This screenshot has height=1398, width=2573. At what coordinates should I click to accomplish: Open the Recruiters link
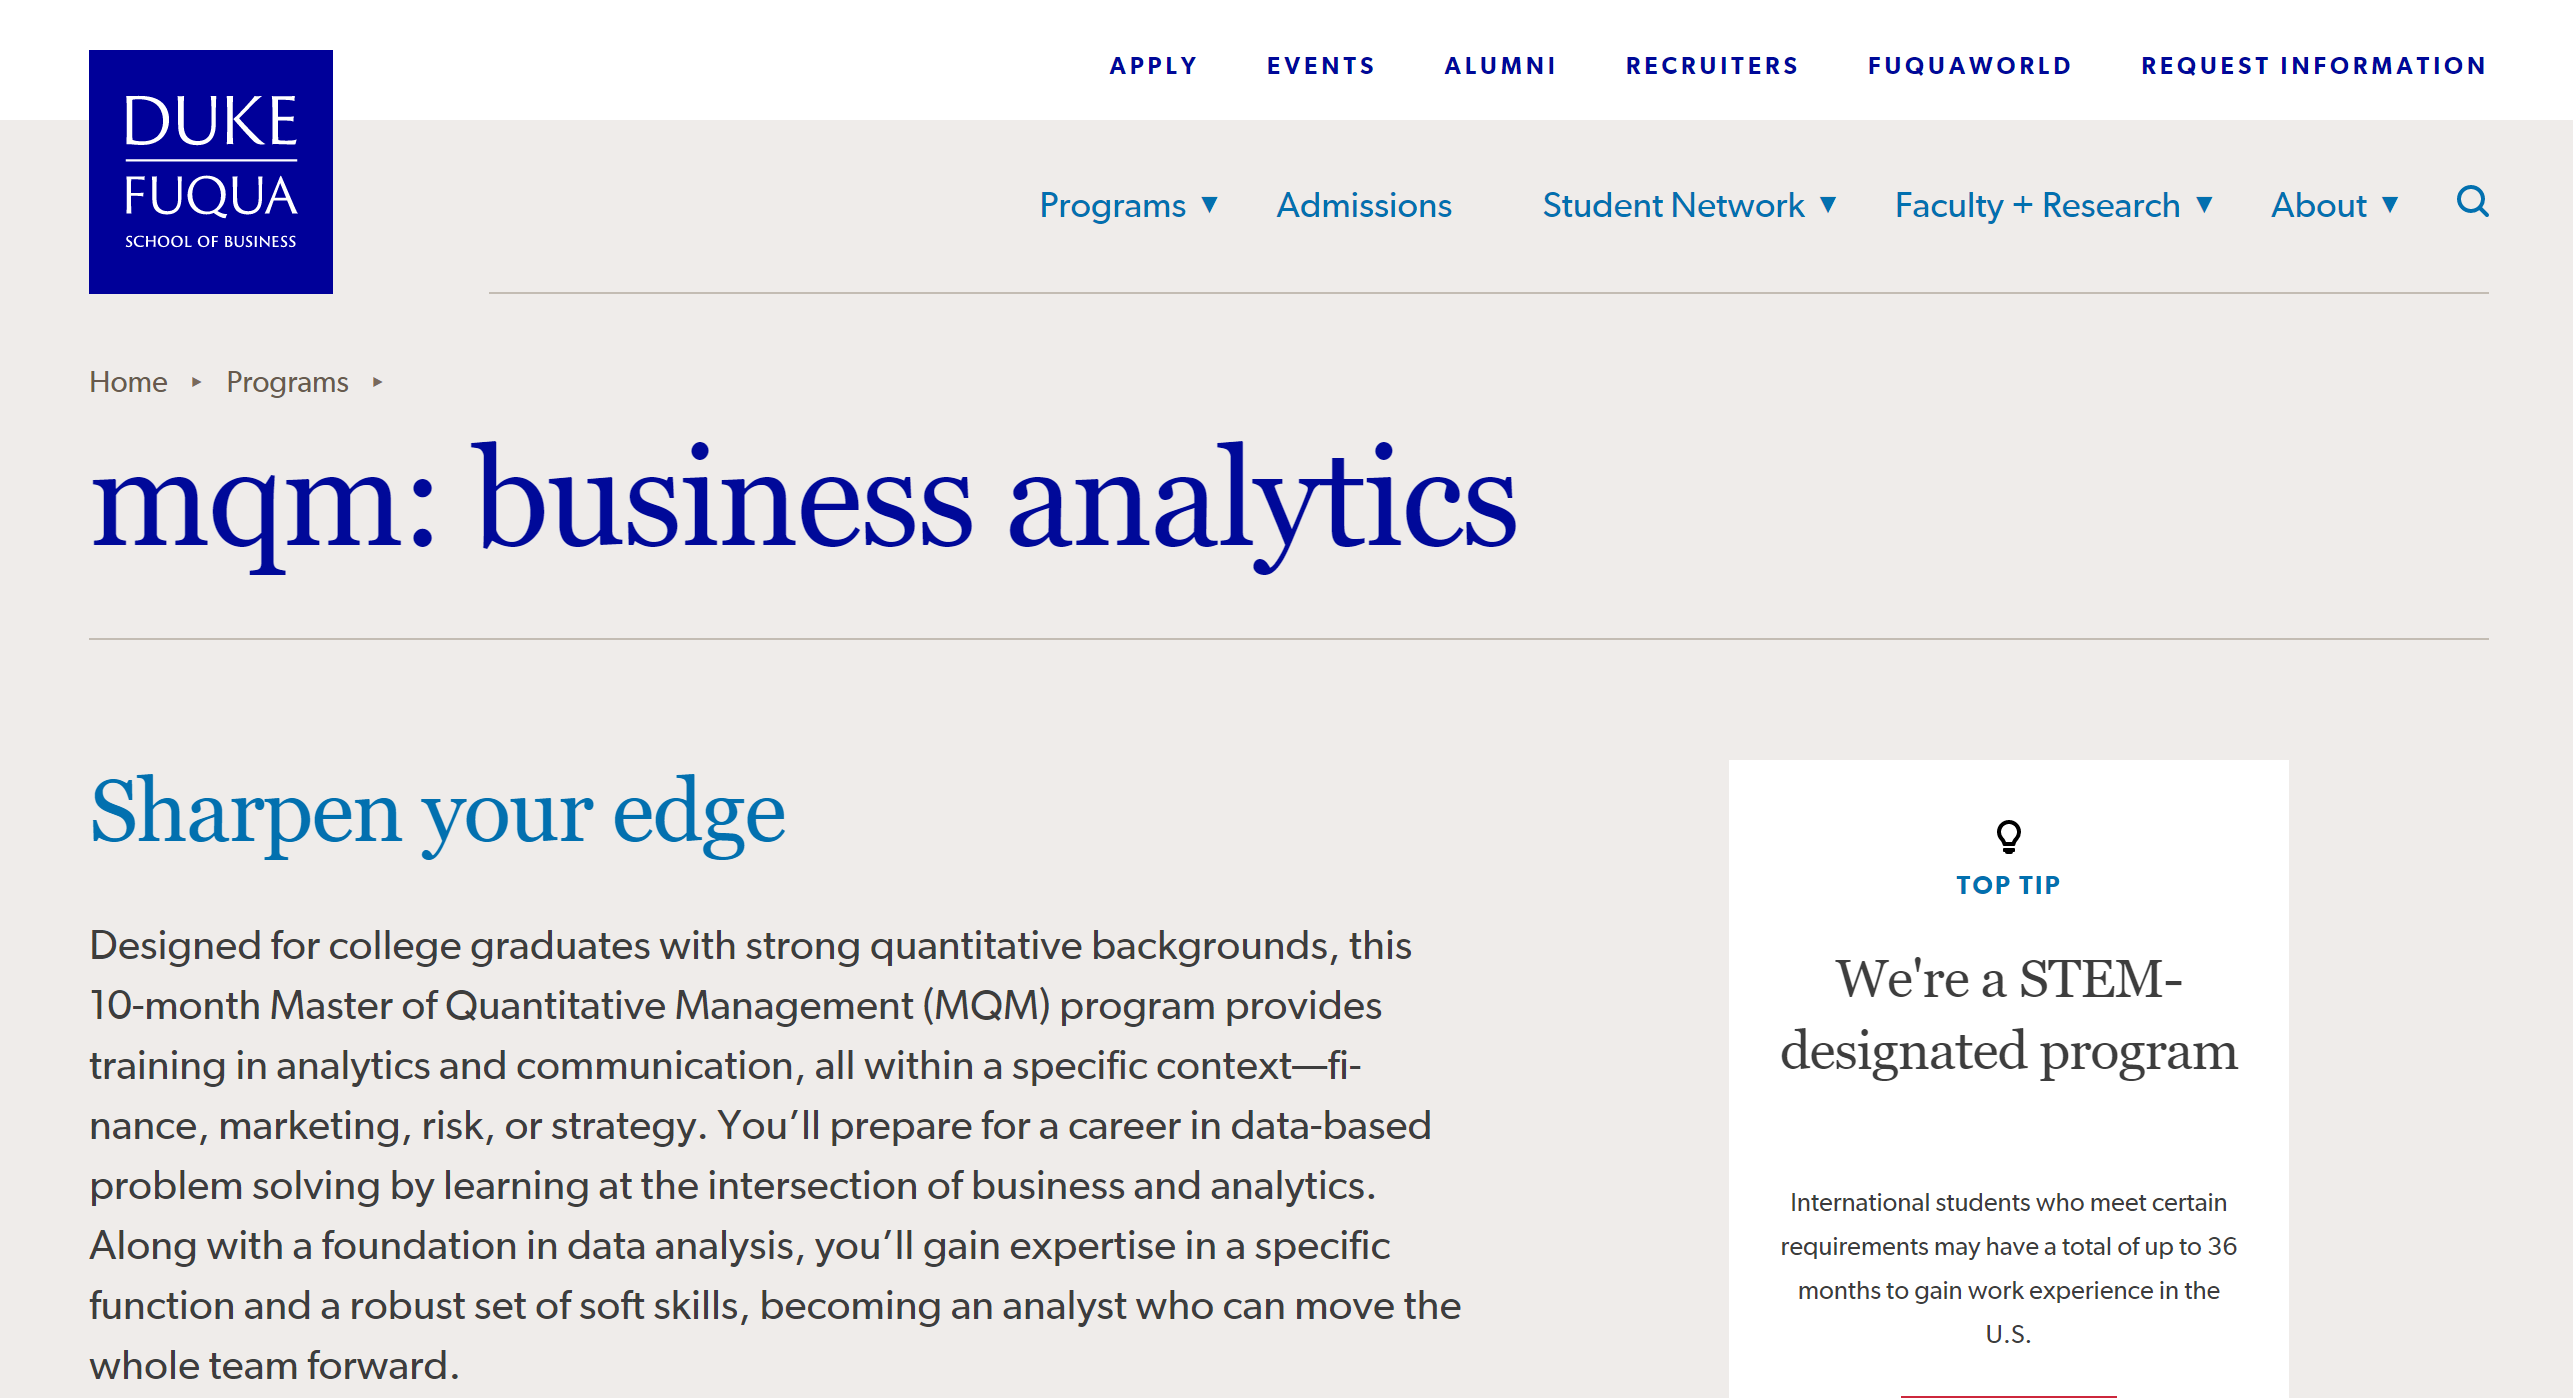pos(1712,66)
